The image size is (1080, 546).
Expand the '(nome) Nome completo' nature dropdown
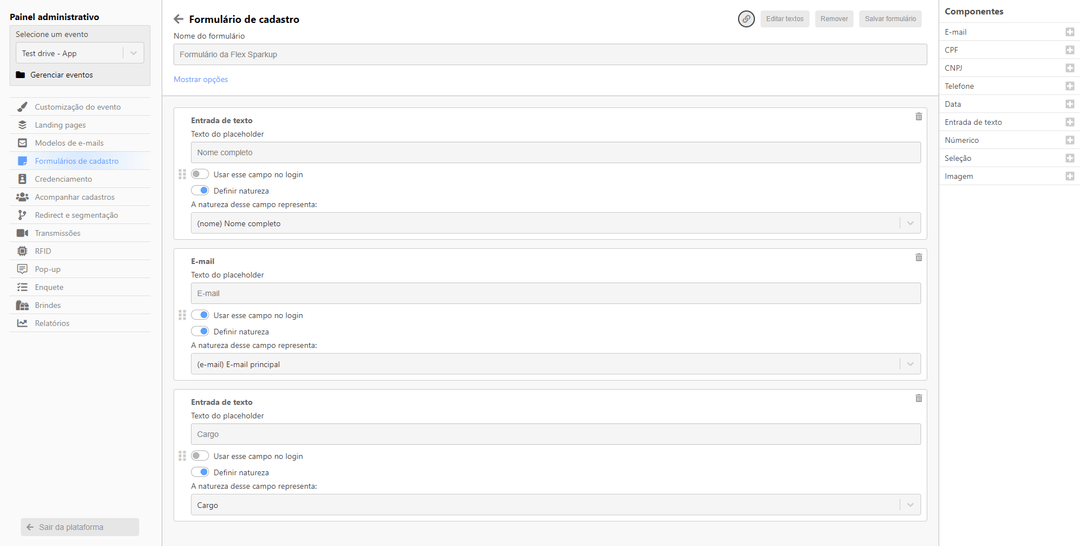coord(555,223)
